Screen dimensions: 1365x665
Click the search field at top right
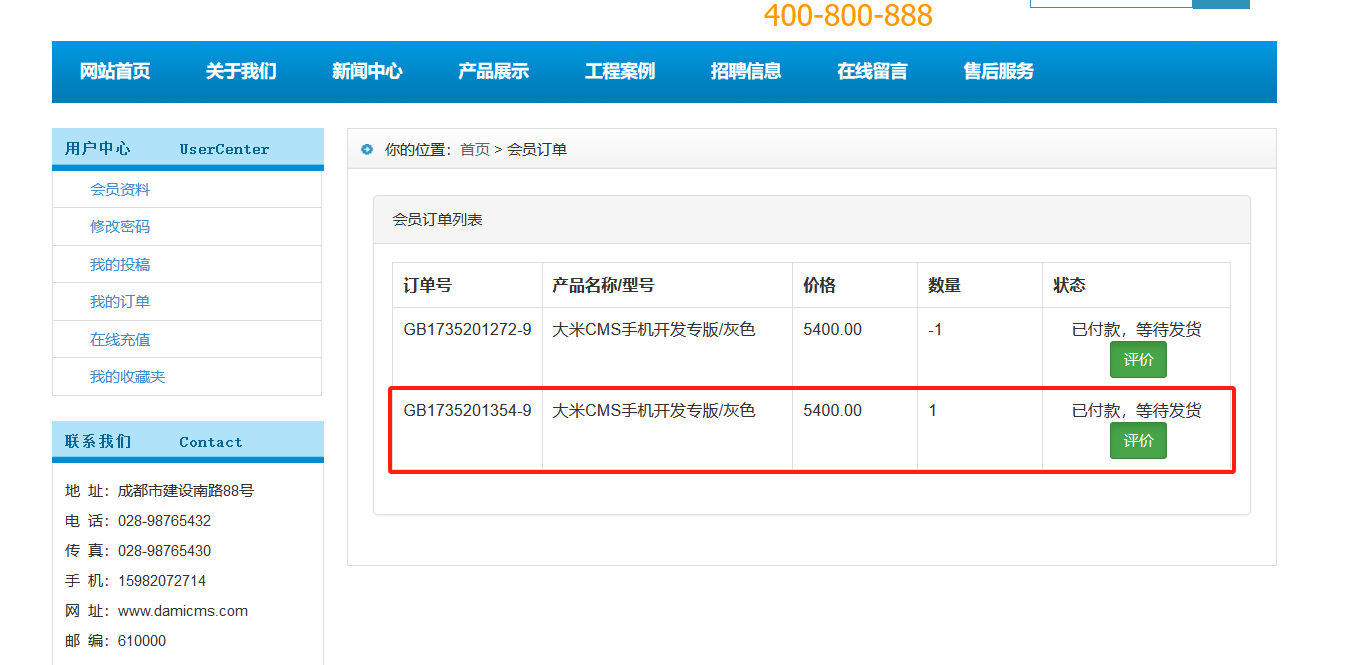1111,3
